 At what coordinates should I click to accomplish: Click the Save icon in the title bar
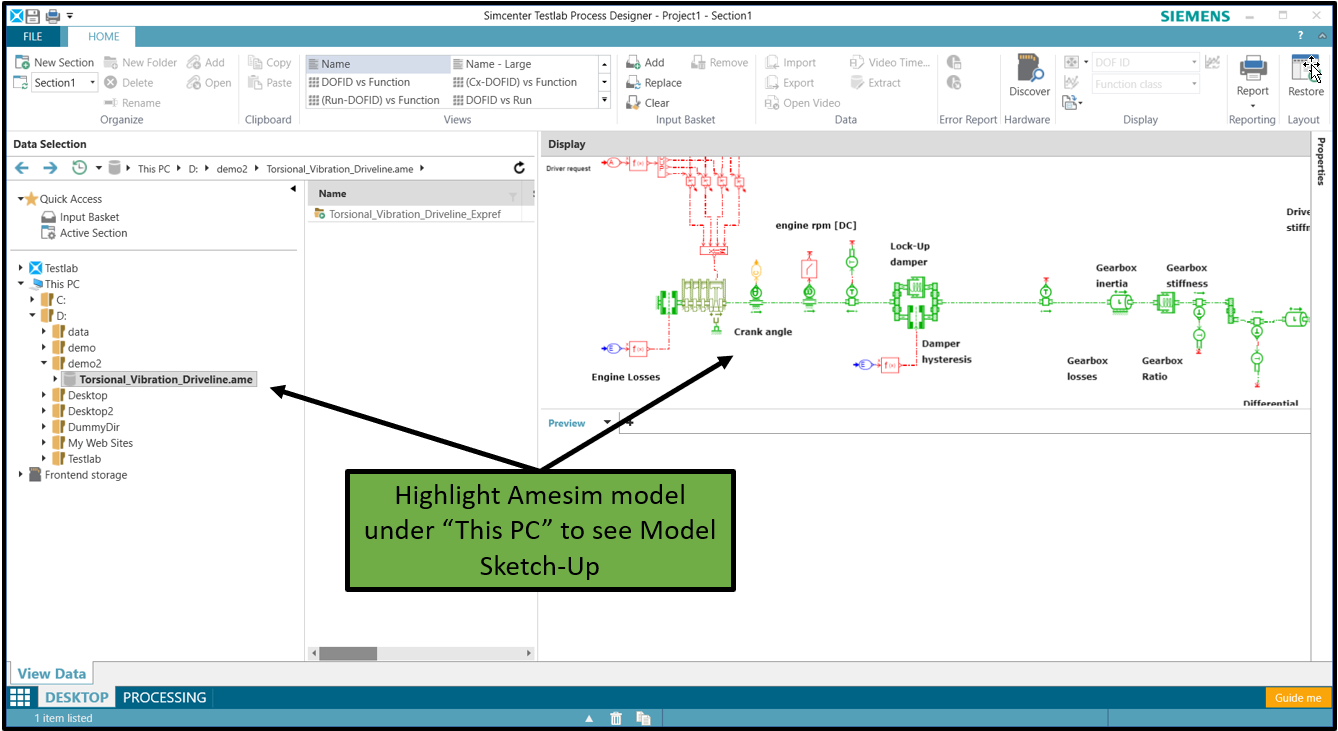pyautogui.click(x=33, y=16)
